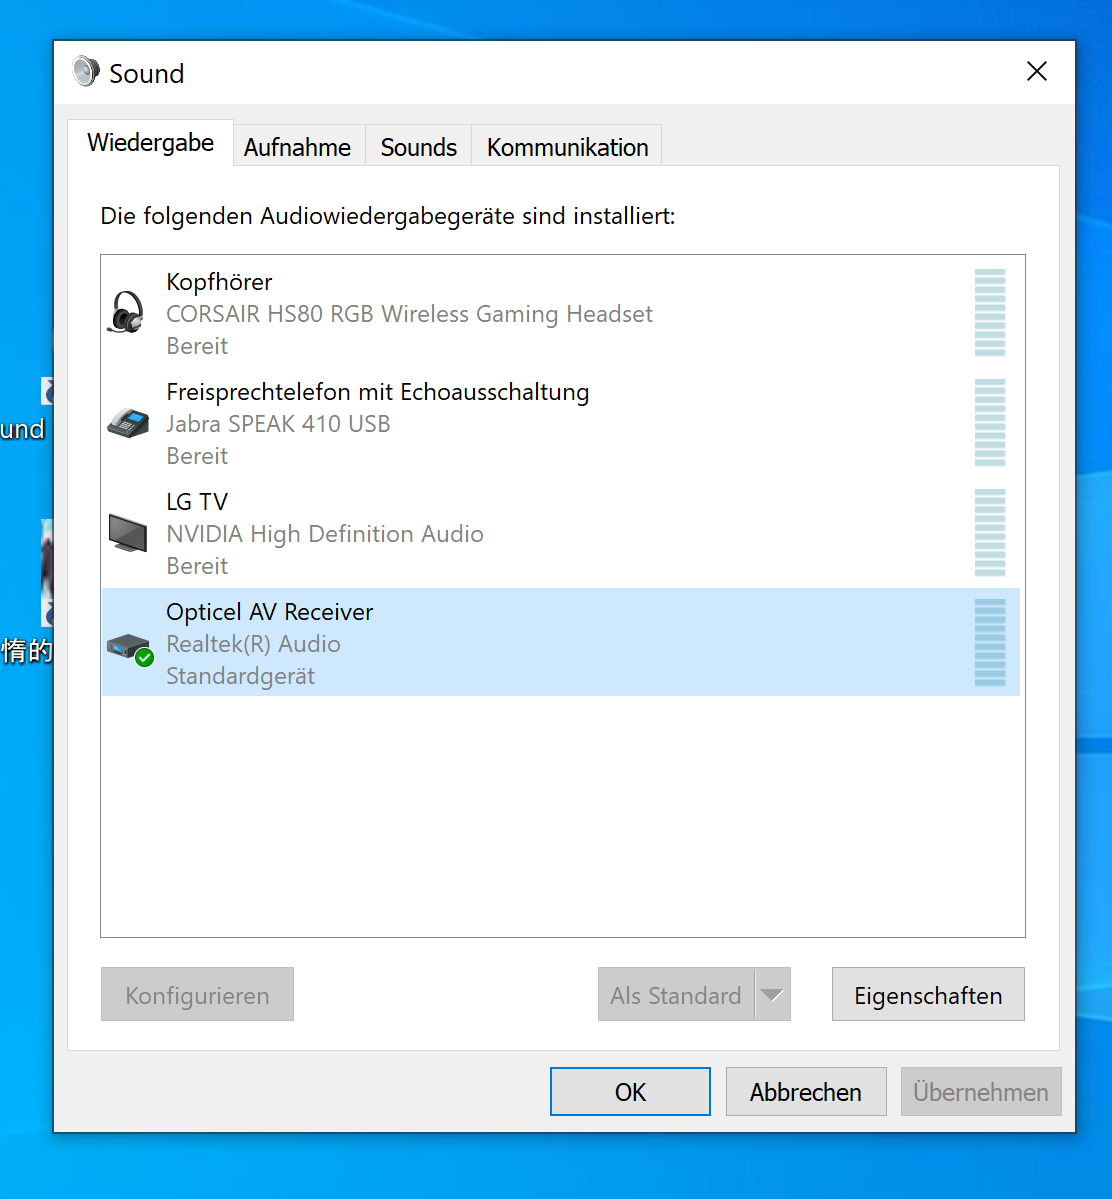Click the Realtek(R) Audio text
This screenshot has width=1112, height=1199.
click(253, 645)
